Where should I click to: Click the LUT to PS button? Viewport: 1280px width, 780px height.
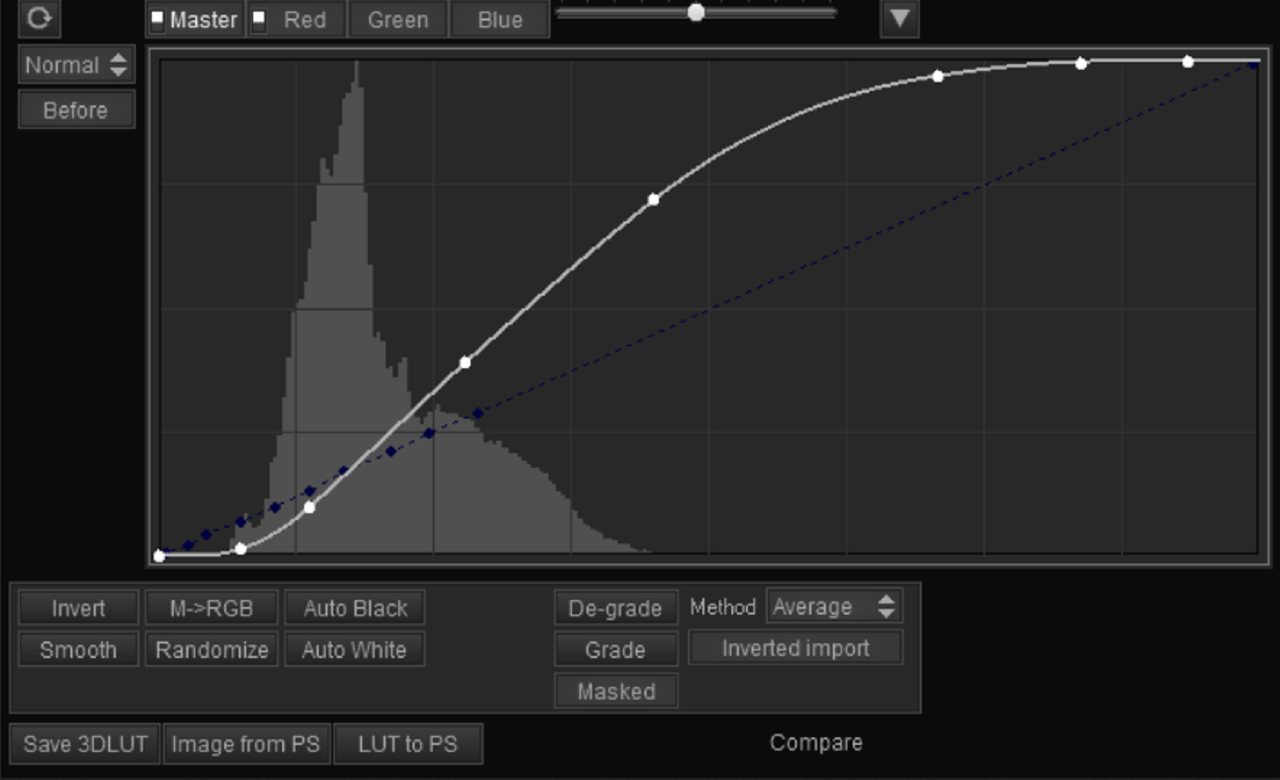point(408,744)
